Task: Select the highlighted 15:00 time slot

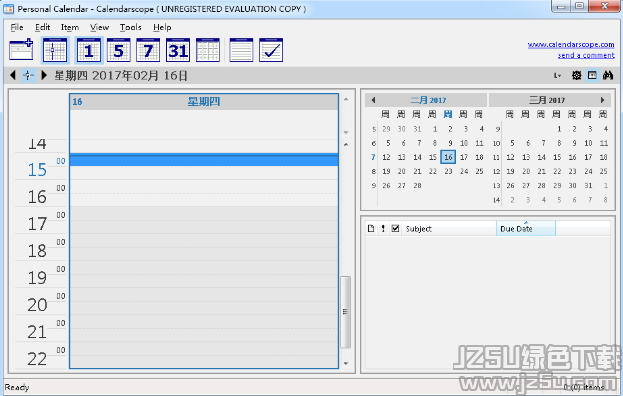Action: click(204, 160)
